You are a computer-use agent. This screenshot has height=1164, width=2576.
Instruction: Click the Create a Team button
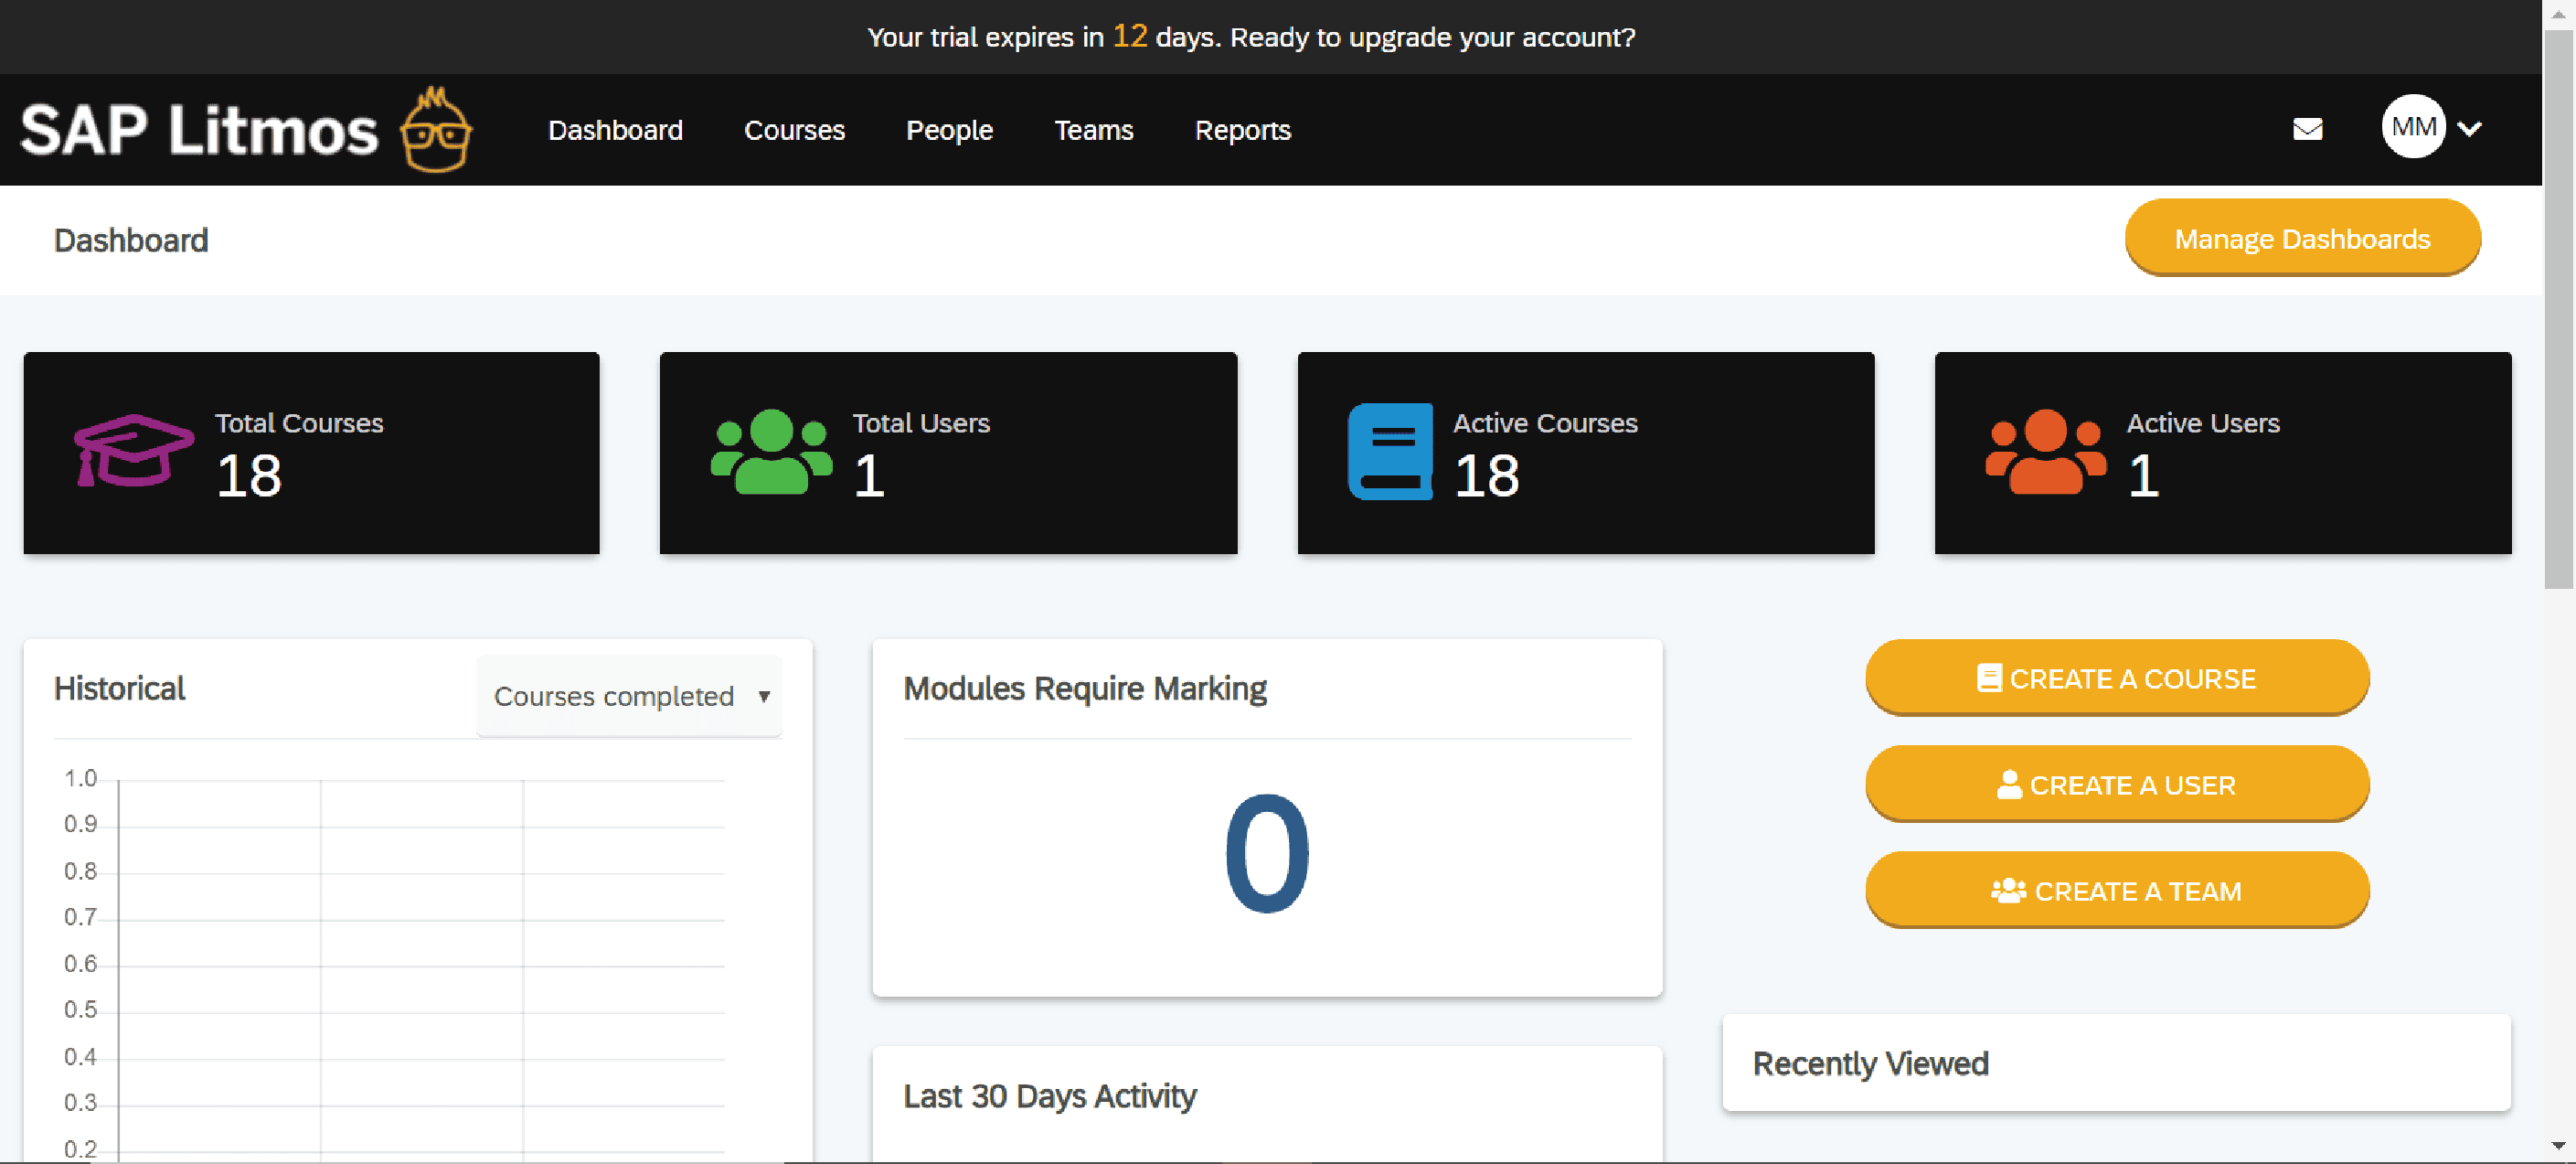[2117, 890]
